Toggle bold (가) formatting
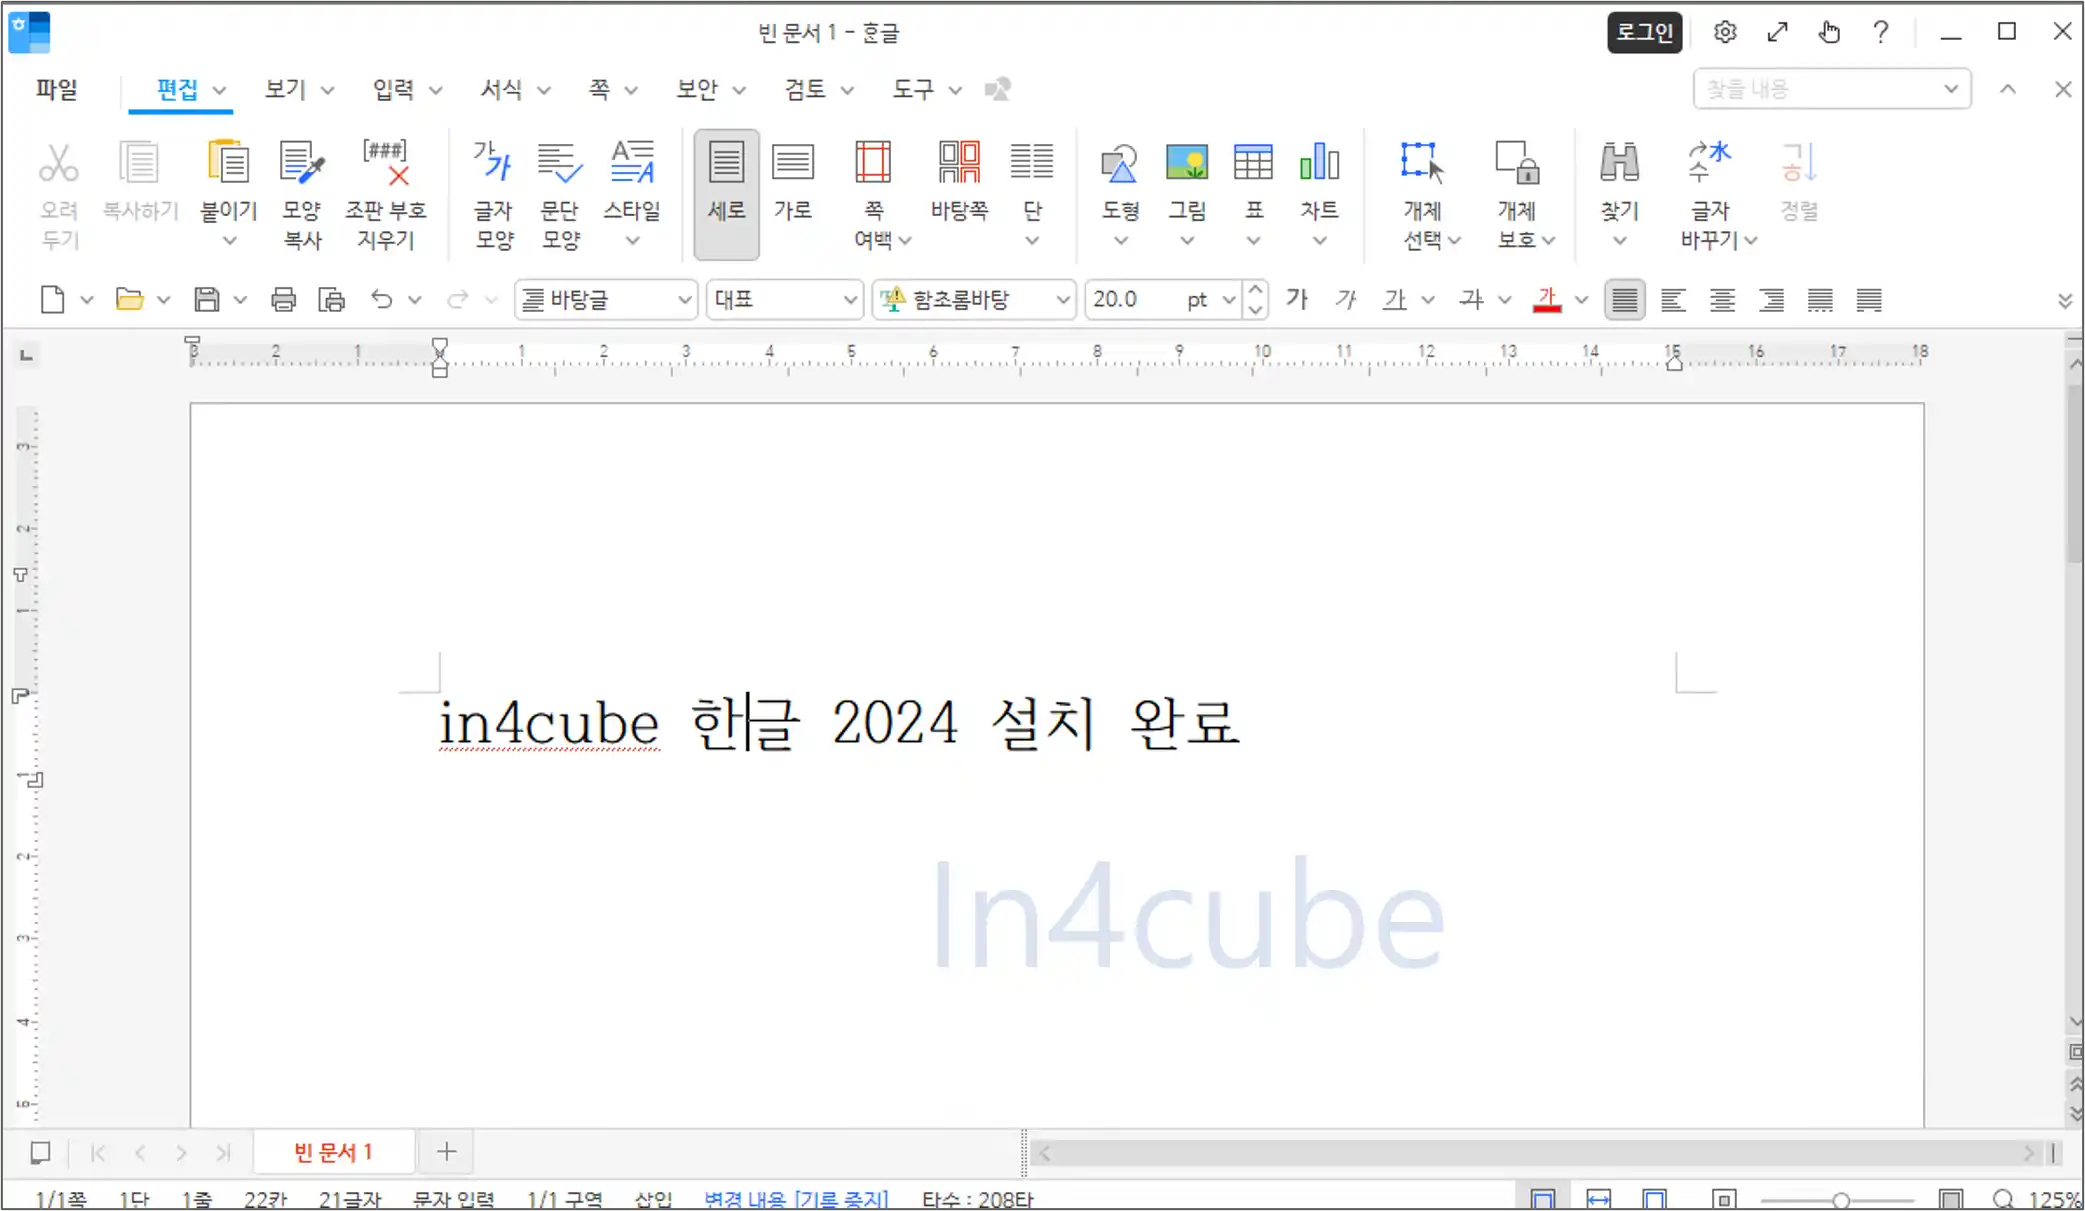The height and width of the screenshot is (1211, 2085). (x=1297, y=299)
